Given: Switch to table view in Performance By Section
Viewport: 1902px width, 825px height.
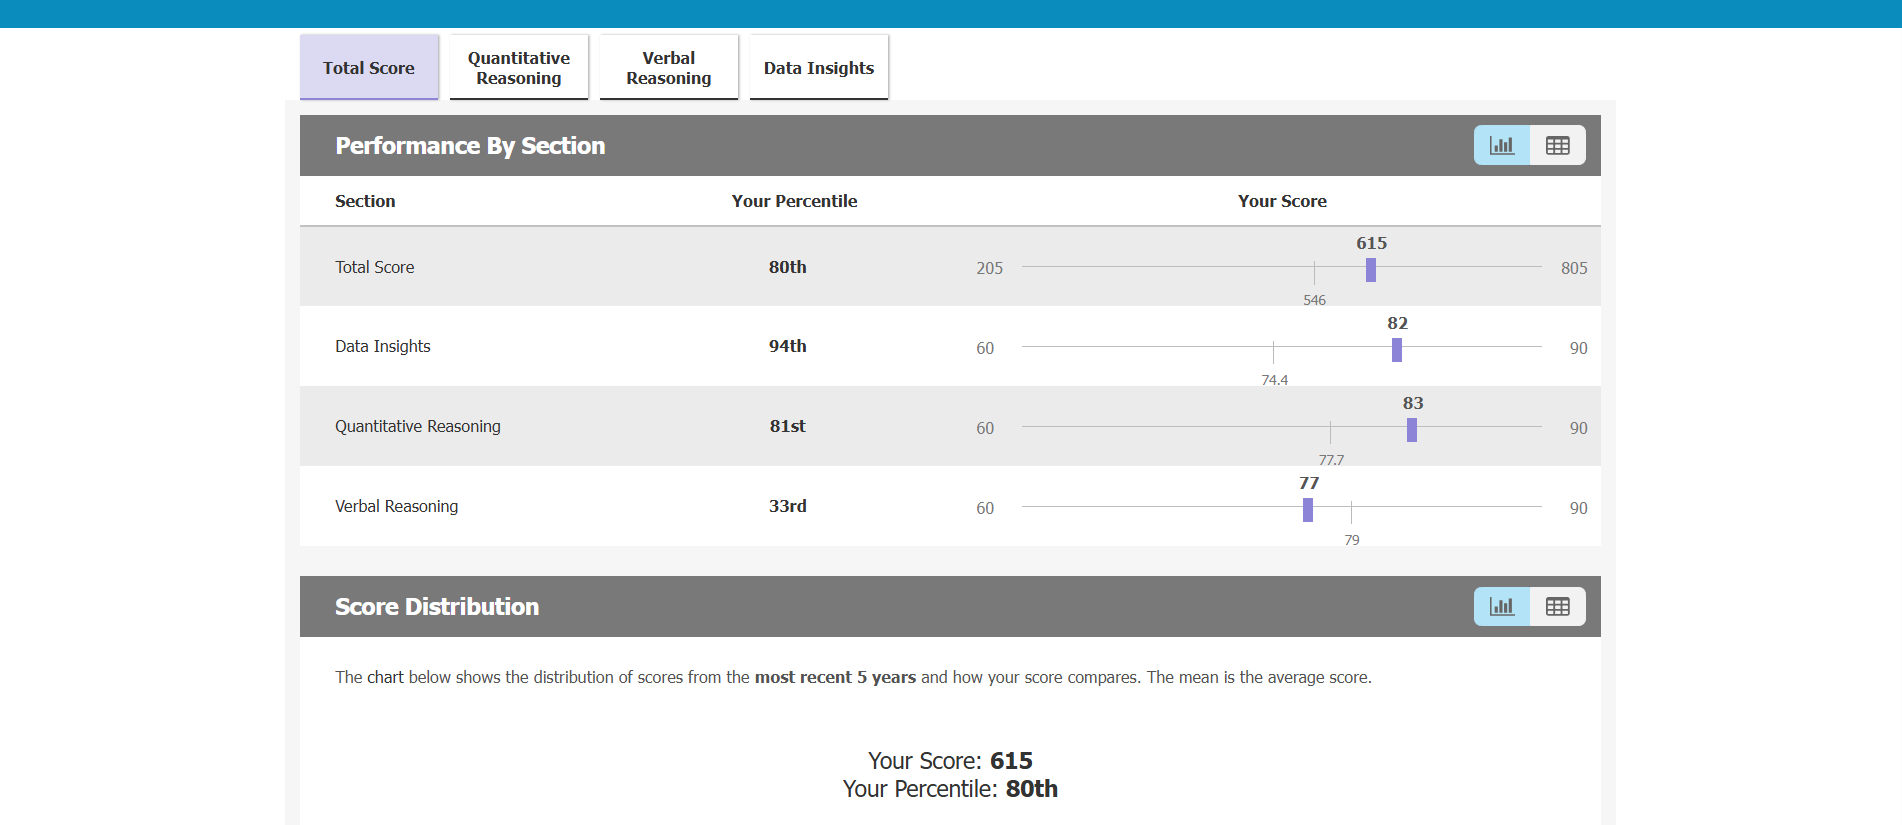Looking at the screenshot, I should [x=1557, y=145].
